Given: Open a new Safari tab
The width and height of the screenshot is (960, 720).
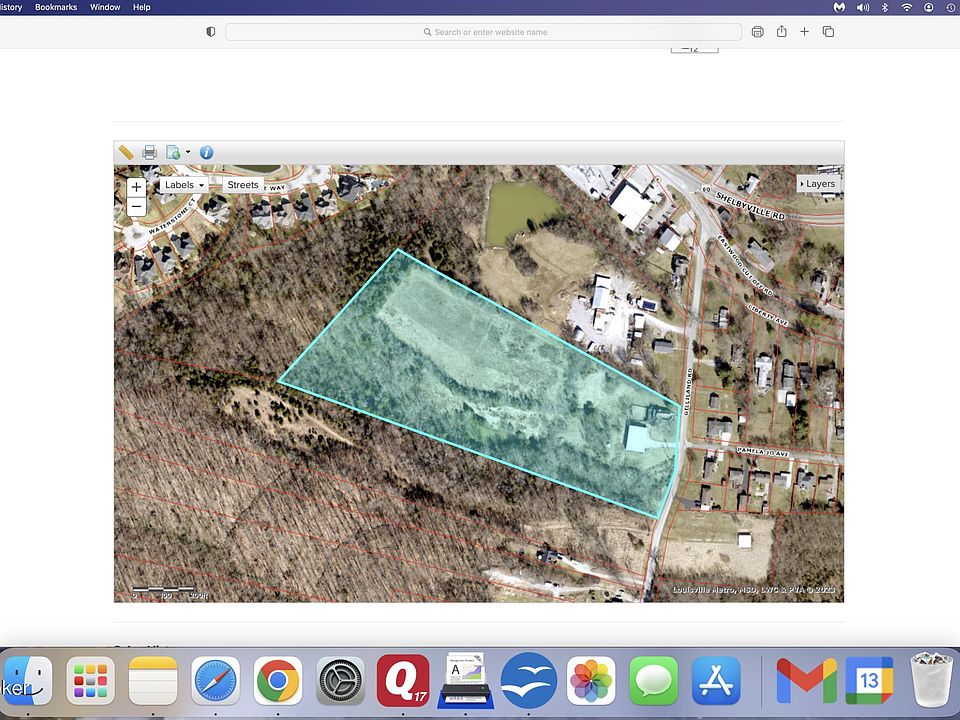Looking at the screenshot, I should (805, 32).
